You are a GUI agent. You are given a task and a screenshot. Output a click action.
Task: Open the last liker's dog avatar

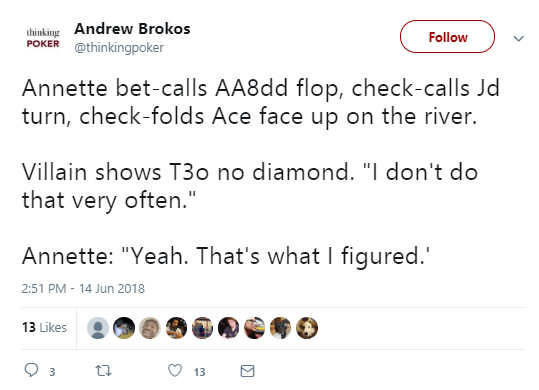[x=307, y=328]
